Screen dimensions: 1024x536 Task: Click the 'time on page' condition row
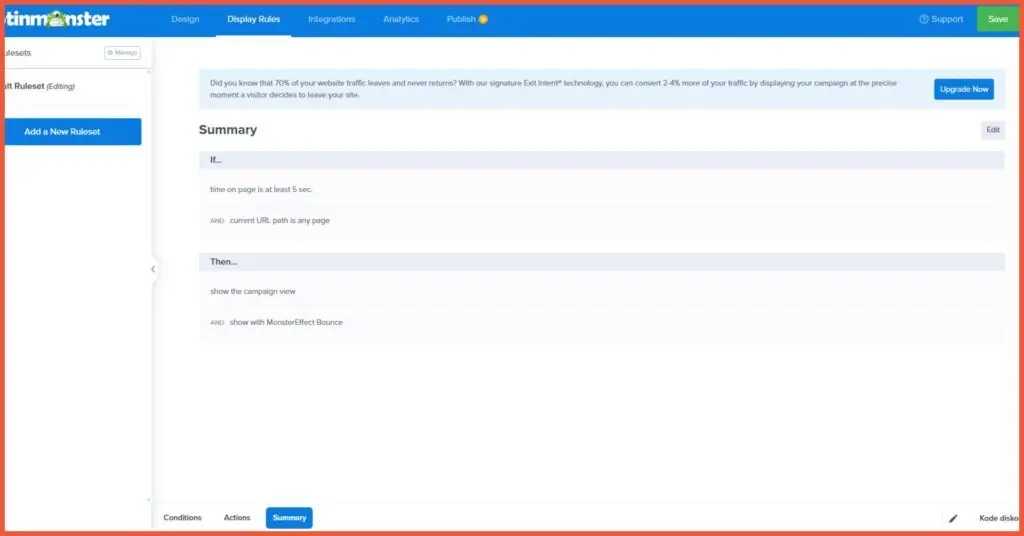[x=262, y=189]
